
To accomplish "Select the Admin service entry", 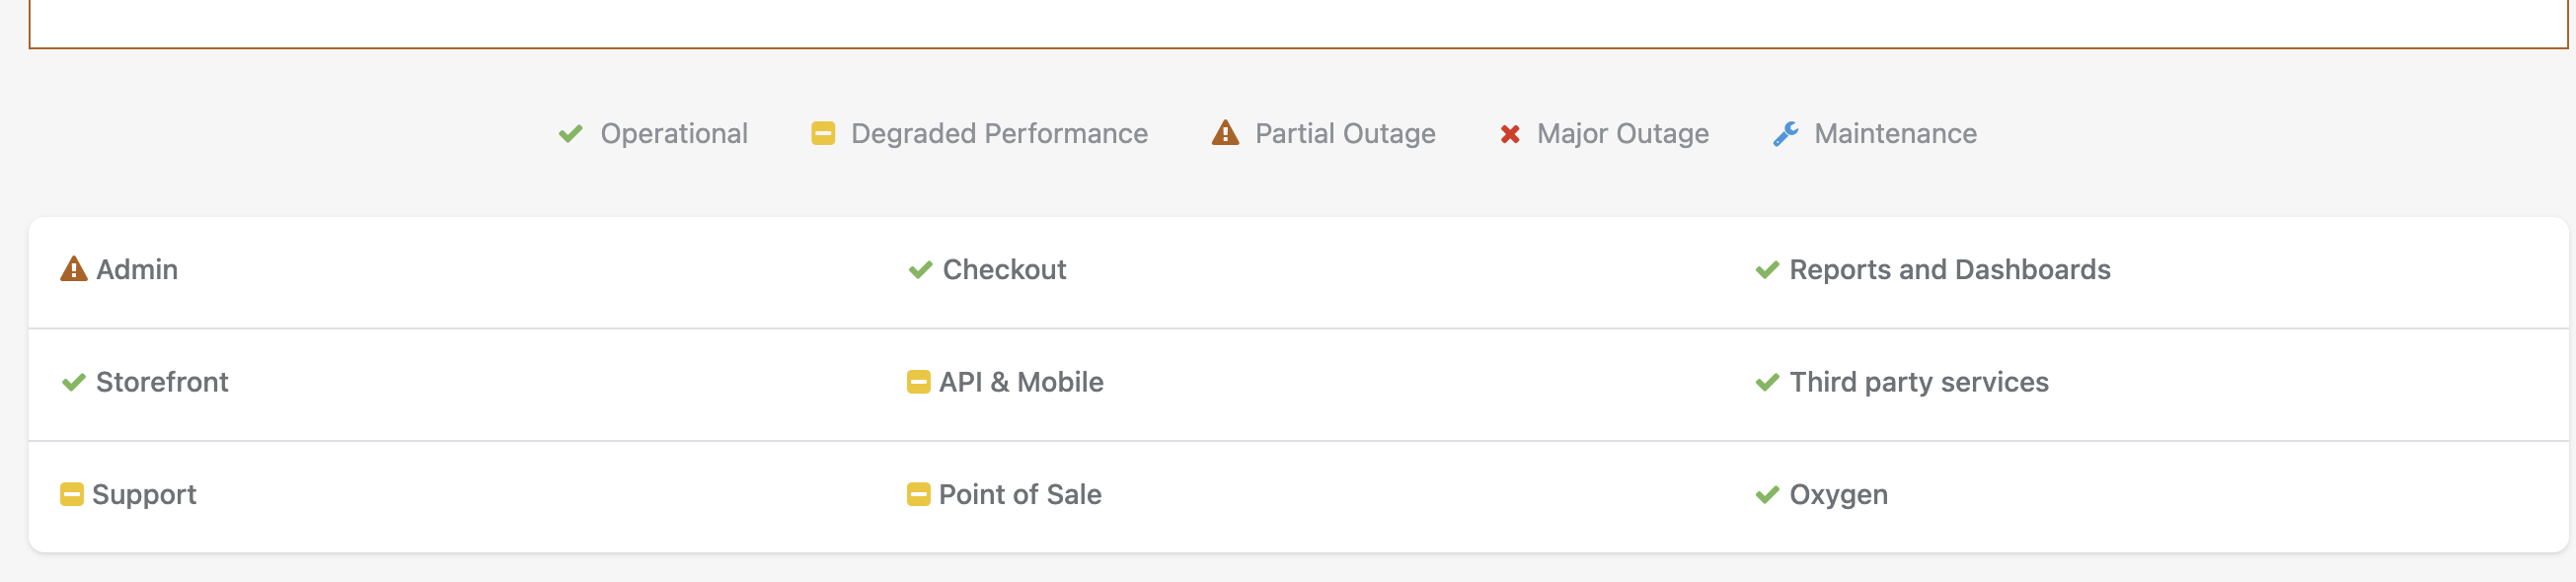I will 138,269.
